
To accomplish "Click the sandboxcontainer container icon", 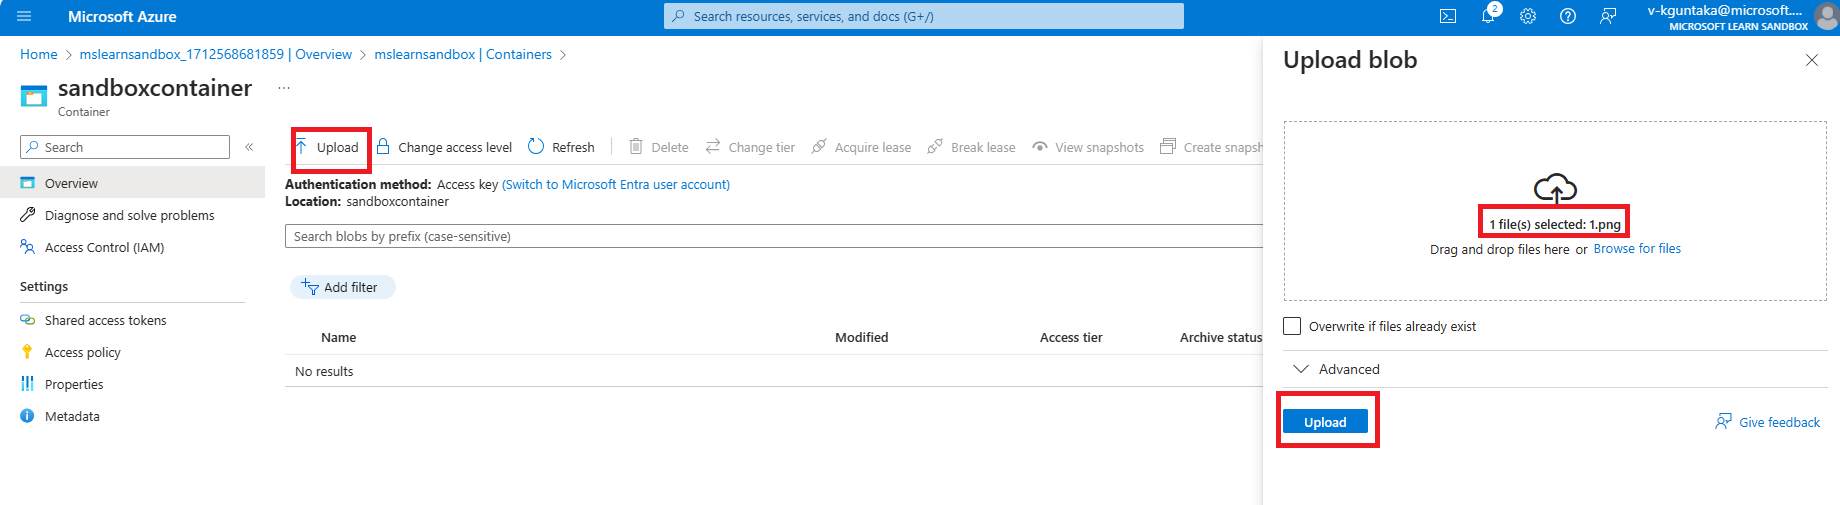I will click(33, 96).
